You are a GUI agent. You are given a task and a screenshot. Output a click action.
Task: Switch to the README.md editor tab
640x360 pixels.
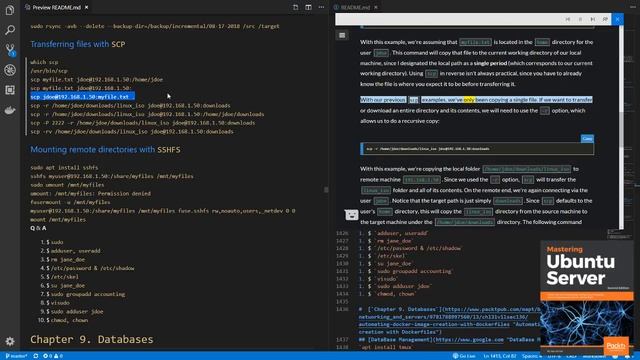[x=355, y=7]
